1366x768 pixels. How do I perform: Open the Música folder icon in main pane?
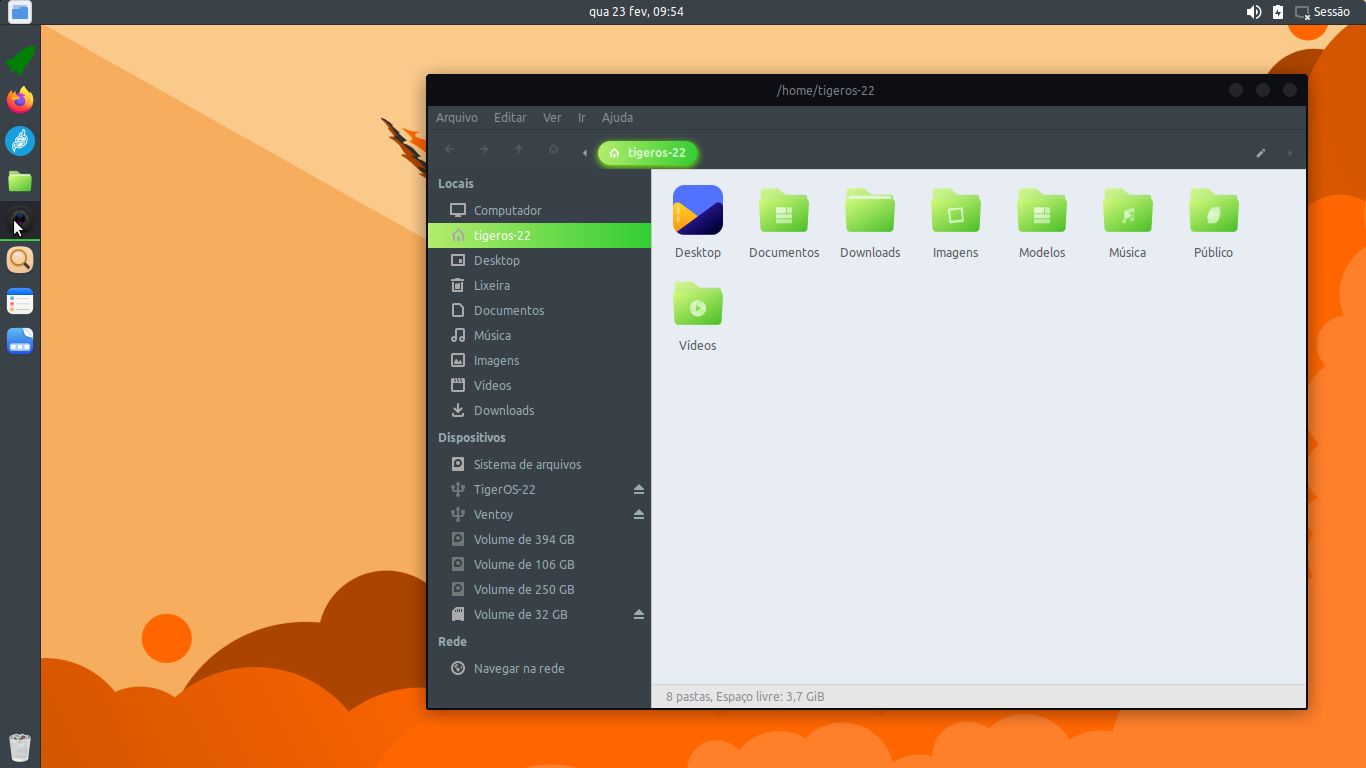click(1128, 210)
